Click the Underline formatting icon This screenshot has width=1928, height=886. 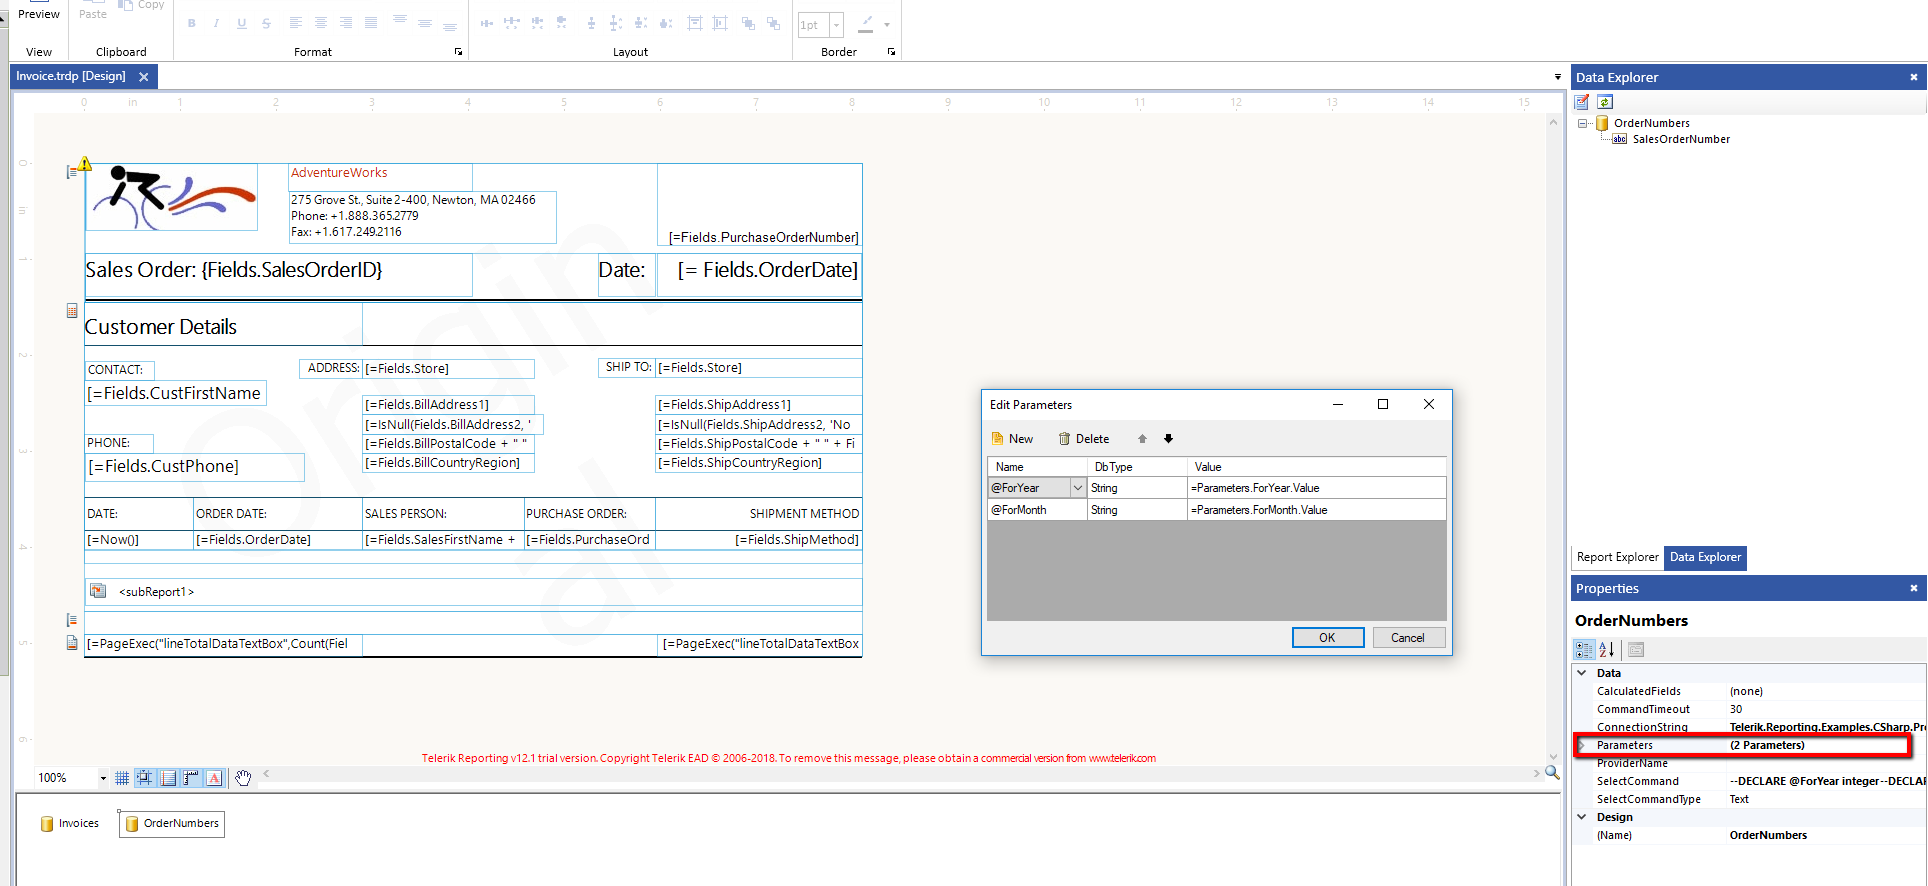tap(241, 23)
